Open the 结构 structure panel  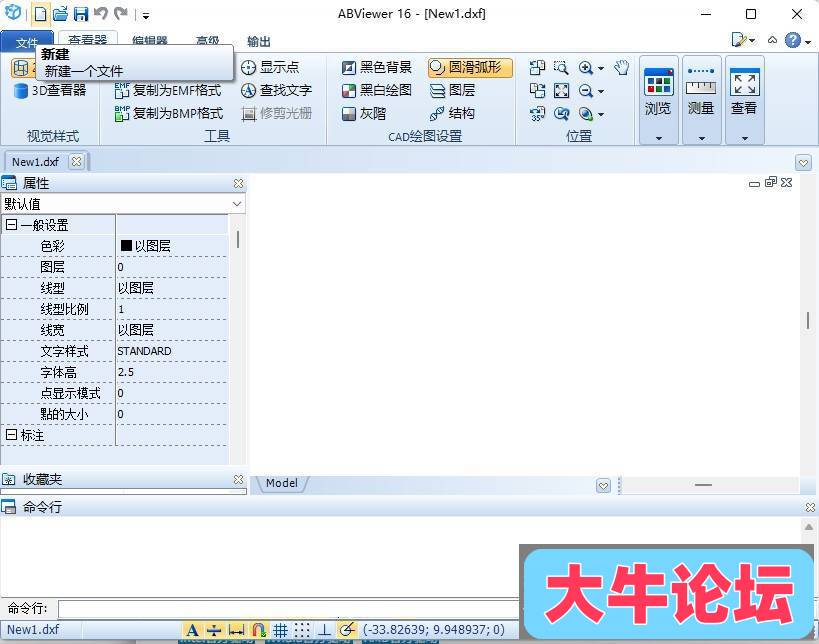point(452,113)
